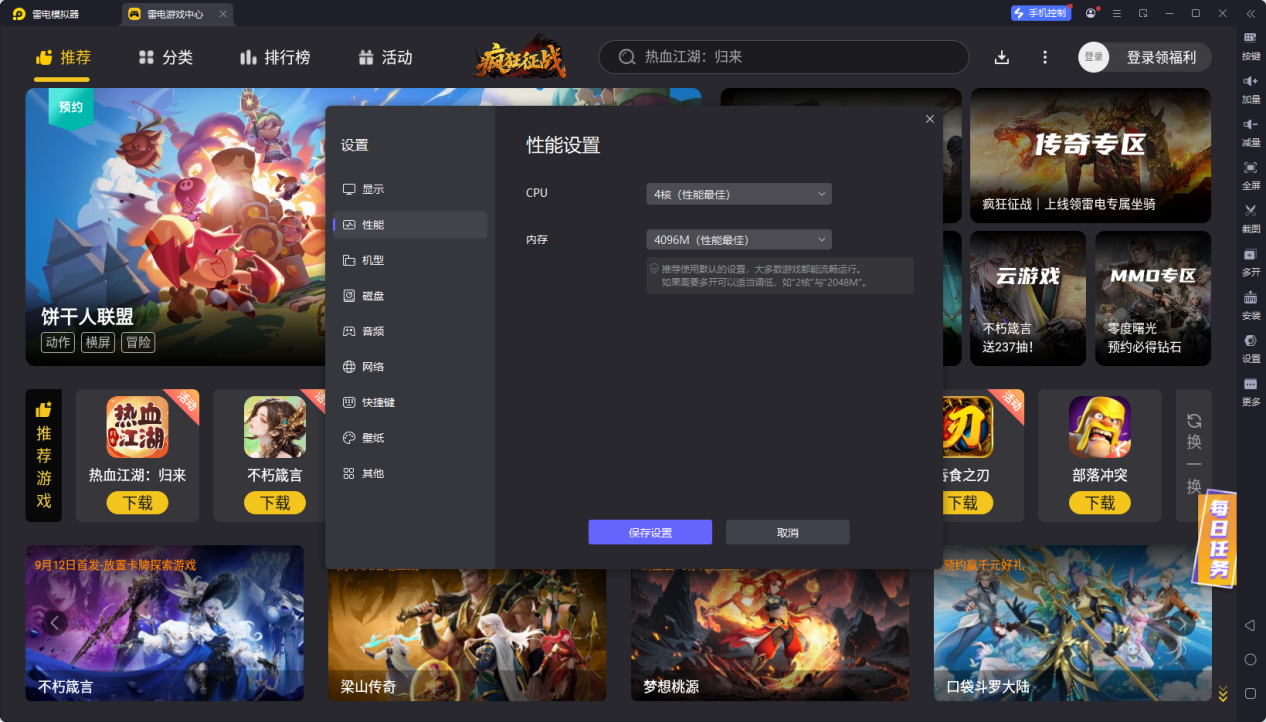This screenshot has width=1266, height=722.
Task: Open the 机型 device model settings
Action: 410,260
